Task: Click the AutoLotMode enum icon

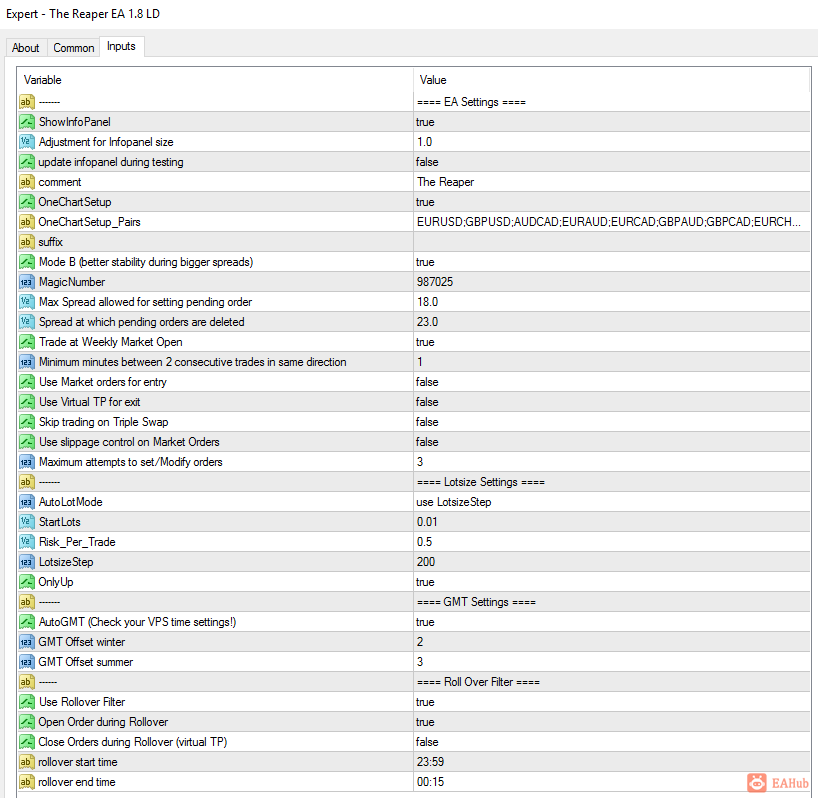Action: (27, 501)
